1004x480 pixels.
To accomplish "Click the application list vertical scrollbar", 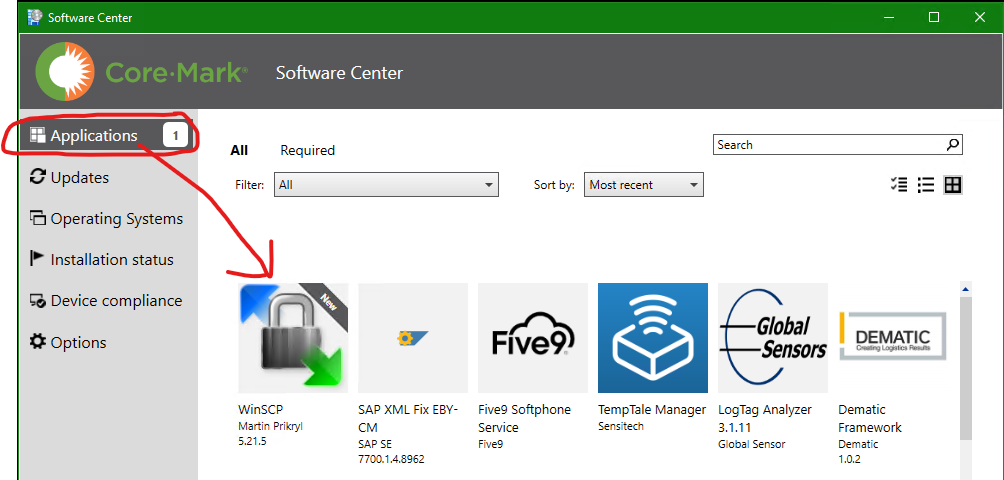I will click(x=966, y=368).
